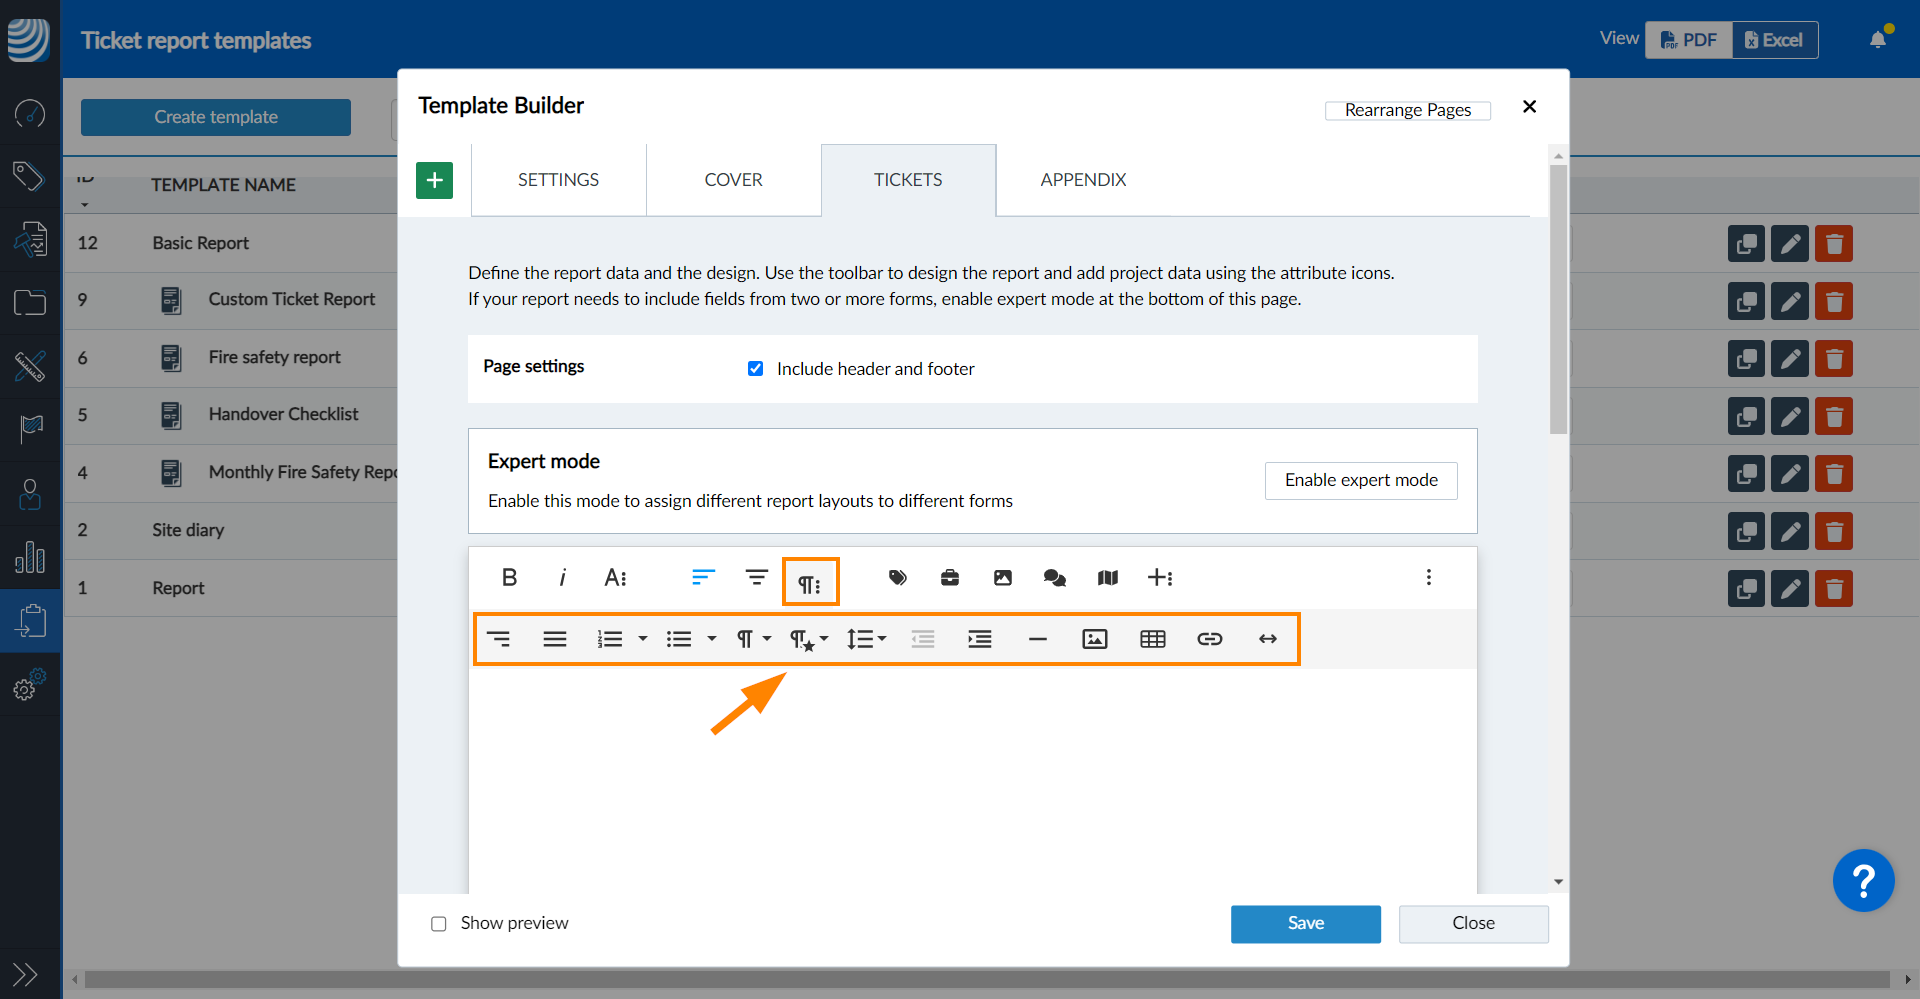
Task: Uncheck Include header and footer
Action: tap(756, 369)
